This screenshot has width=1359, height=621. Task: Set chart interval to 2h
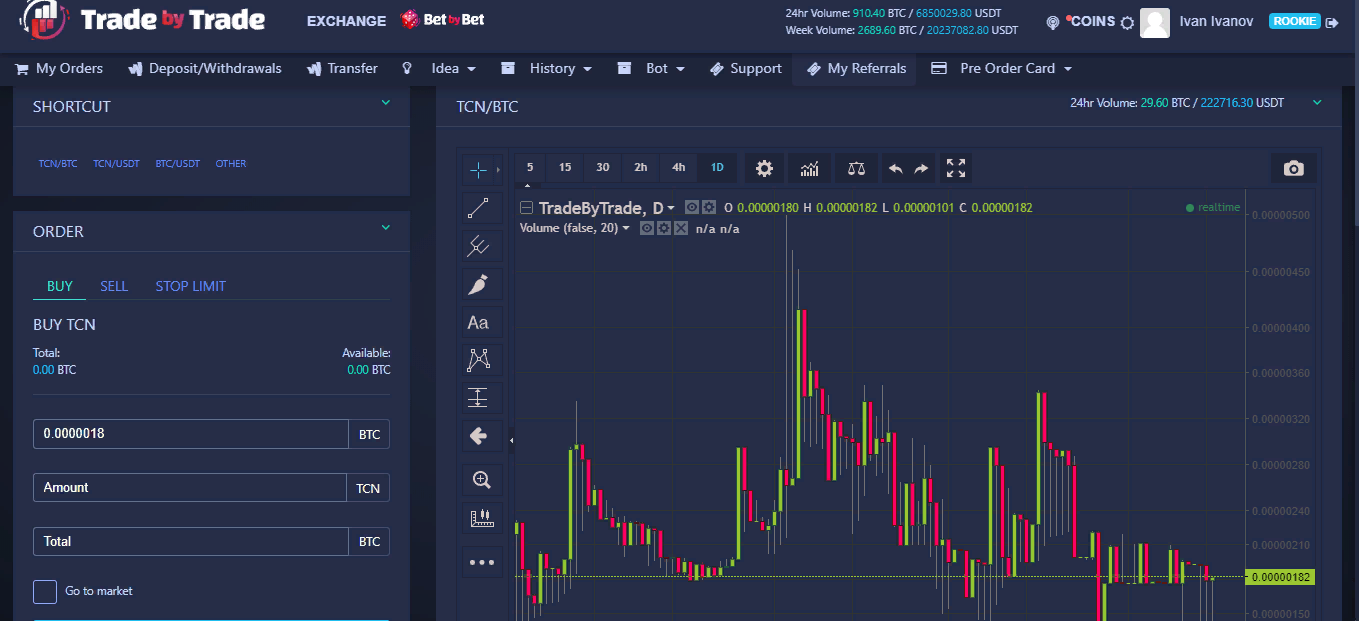click(641, 167)
